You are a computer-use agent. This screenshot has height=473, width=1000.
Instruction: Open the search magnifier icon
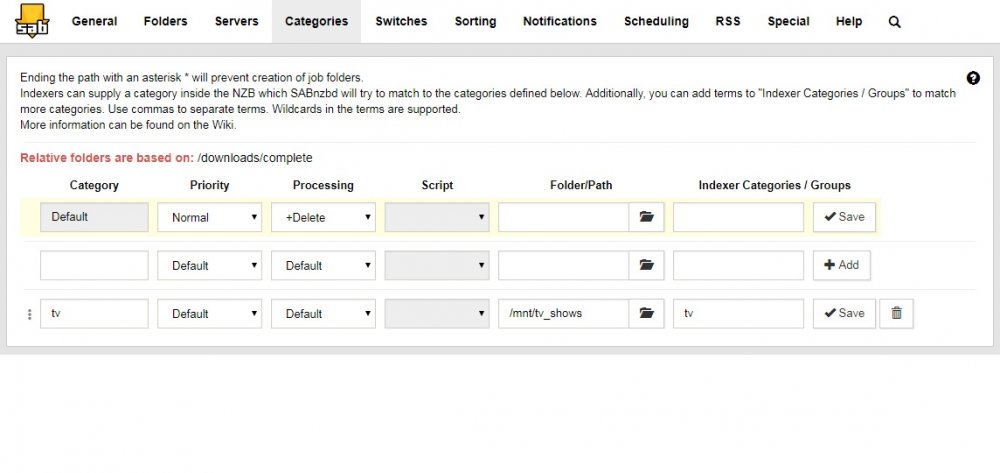[894, 22]
